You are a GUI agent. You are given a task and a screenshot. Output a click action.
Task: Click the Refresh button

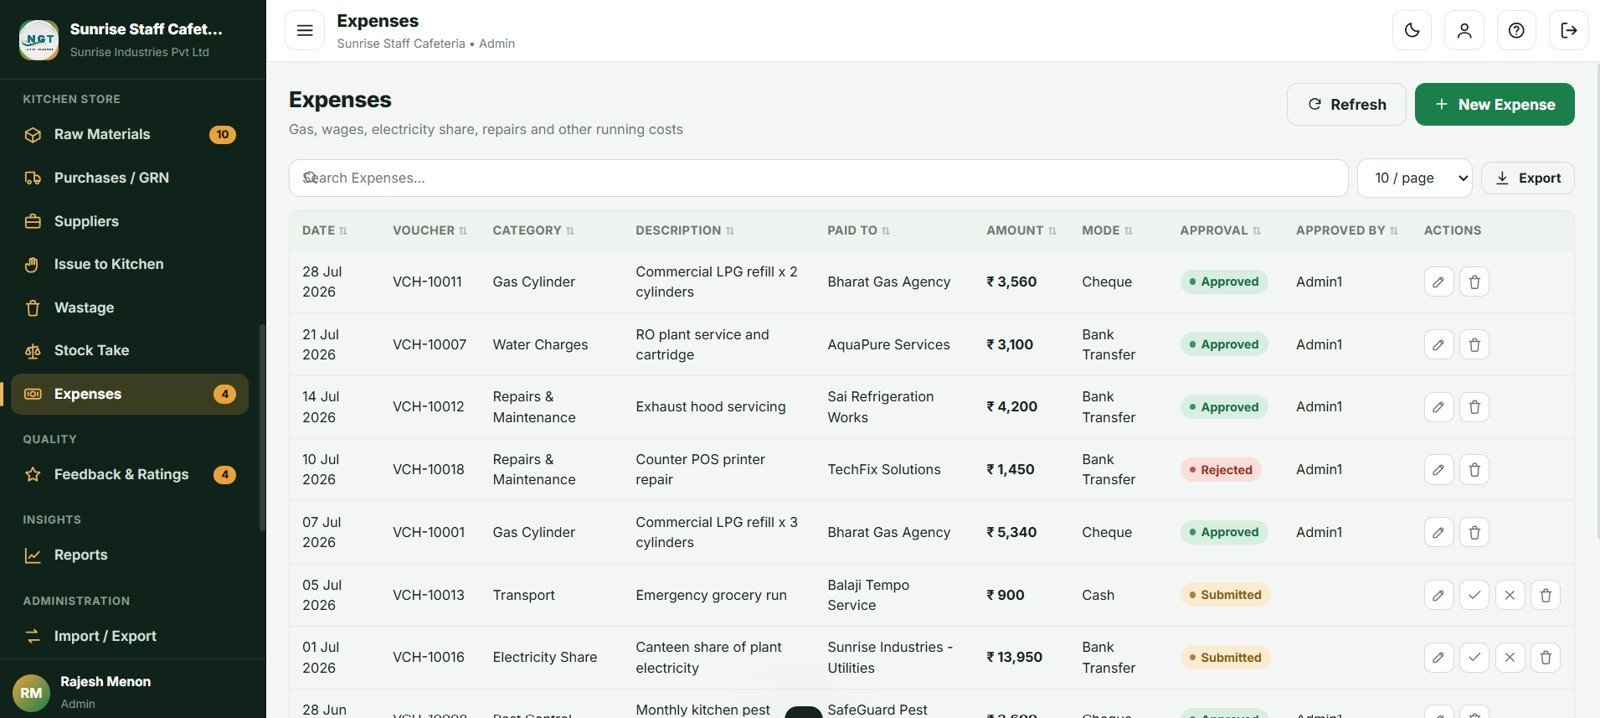pos(1346,104)
